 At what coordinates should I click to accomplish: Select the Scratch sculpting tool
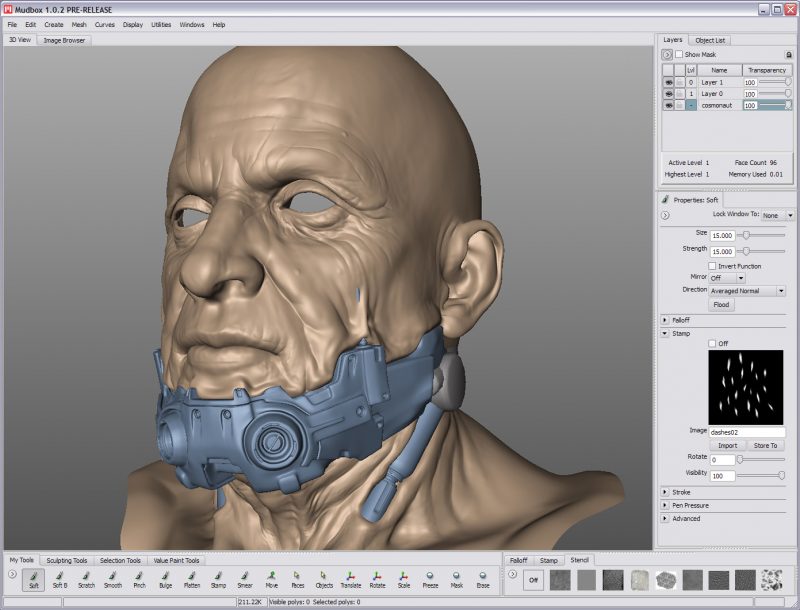click(86, 578)
